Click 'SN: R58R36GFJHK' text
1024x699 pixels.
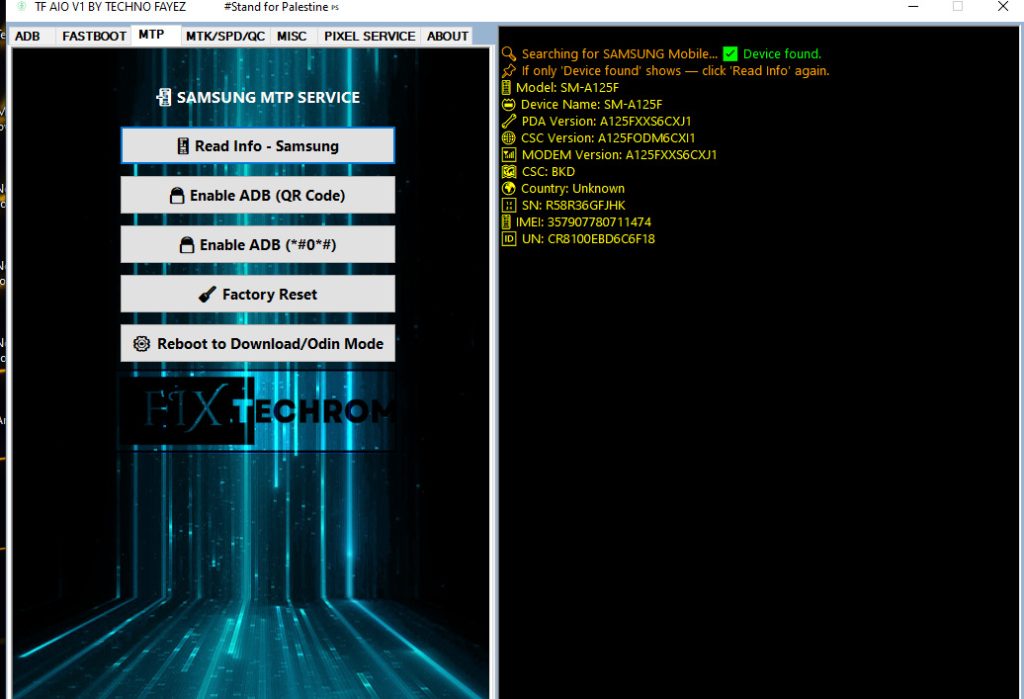click(573, 205)
